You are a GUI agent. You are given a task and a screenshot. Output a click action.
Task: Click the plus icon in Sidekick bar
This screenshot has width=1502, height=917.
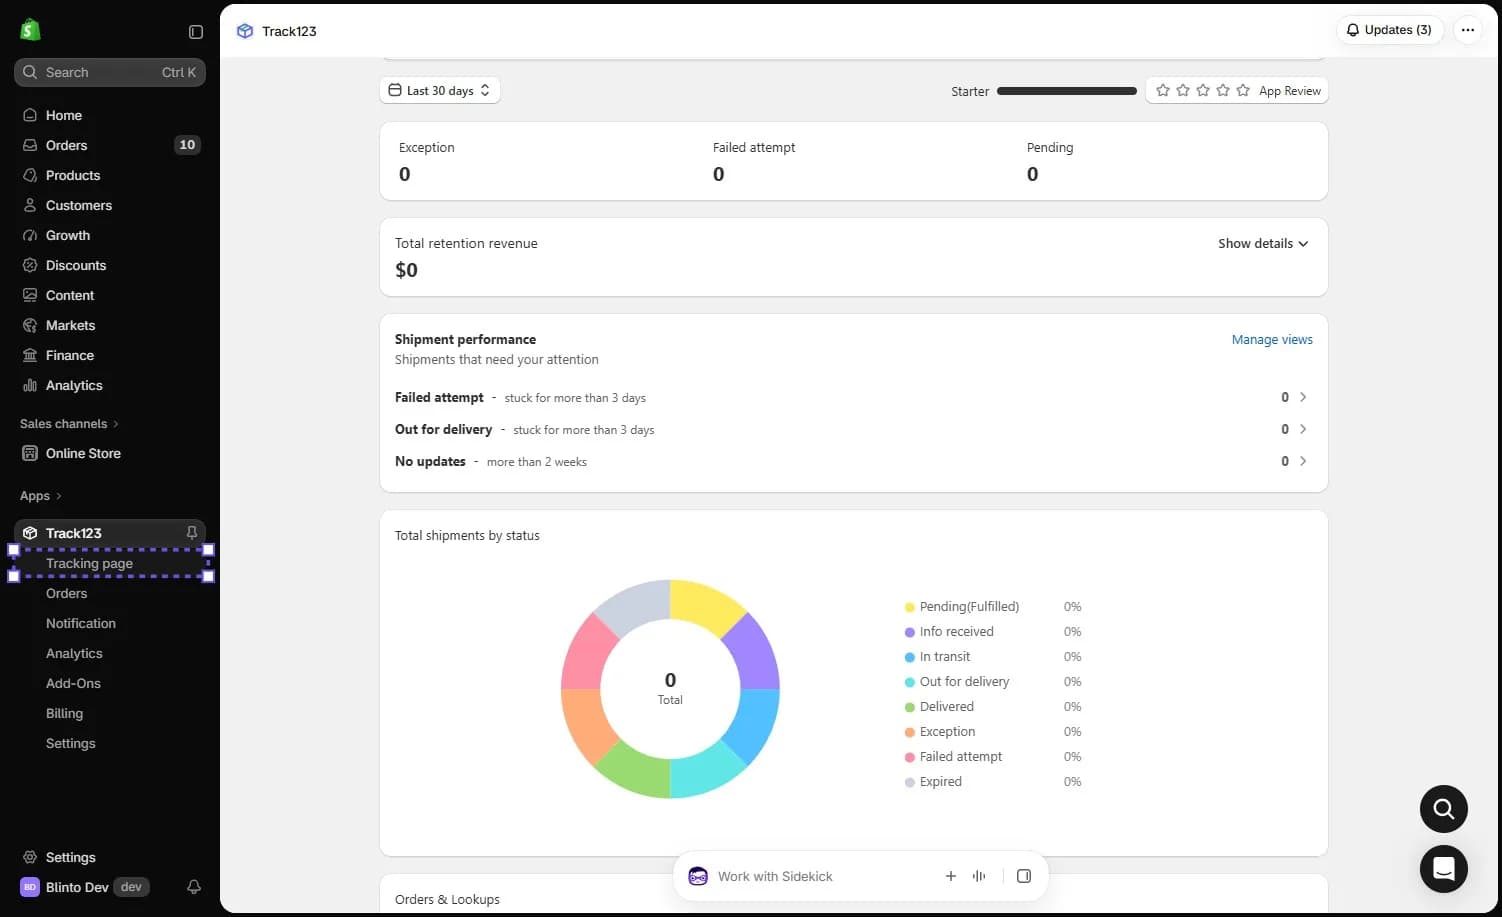(951, 876)
